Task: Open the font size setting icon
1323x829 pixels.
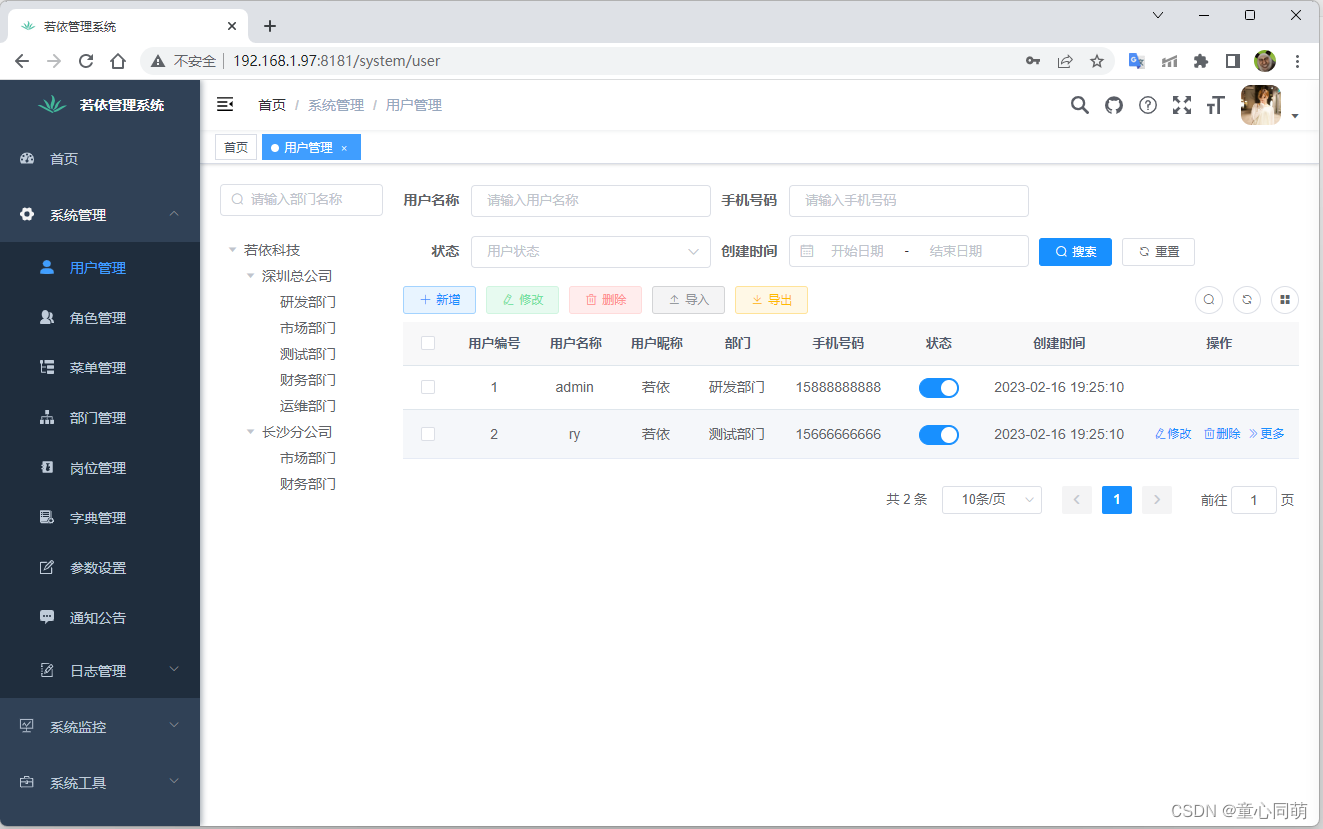Action: pyautogui.click(x=1216, y=105)
